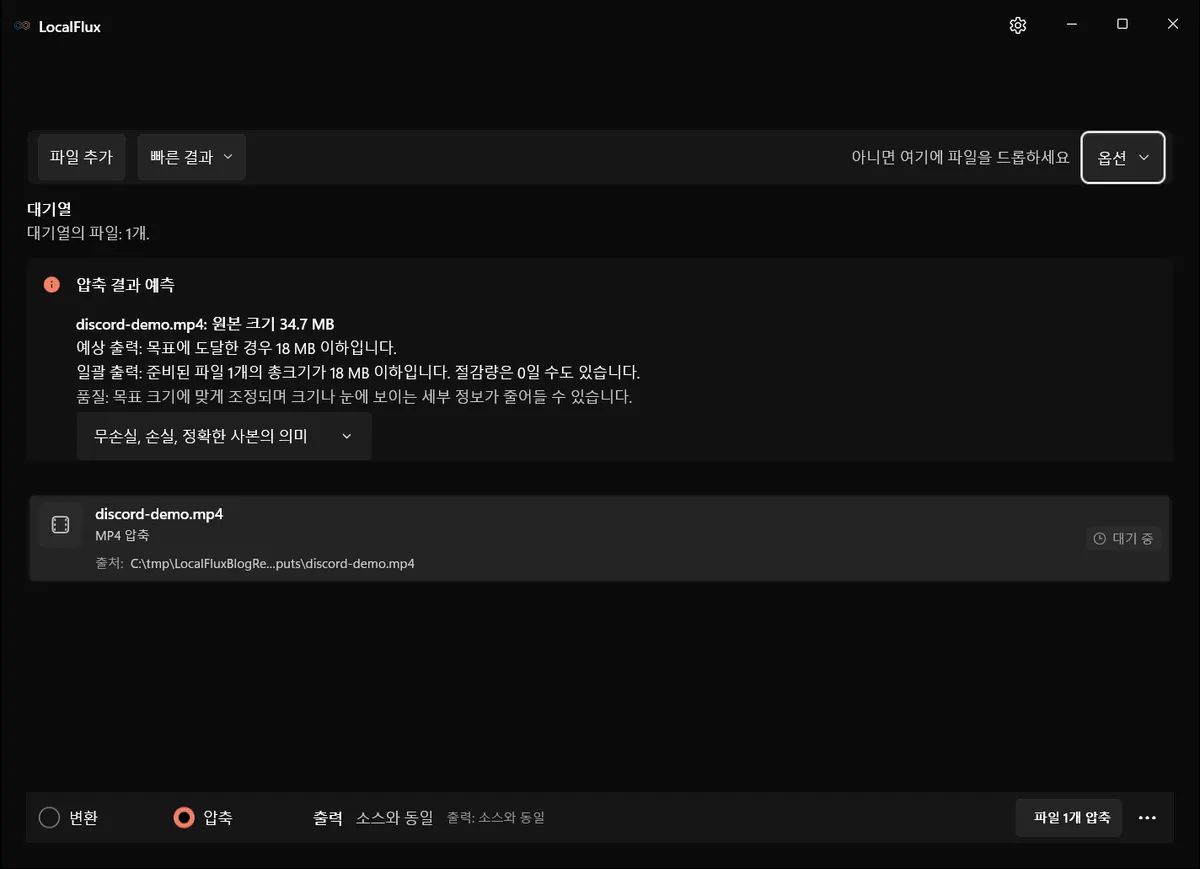Click the 예상 출력 line

237,348
